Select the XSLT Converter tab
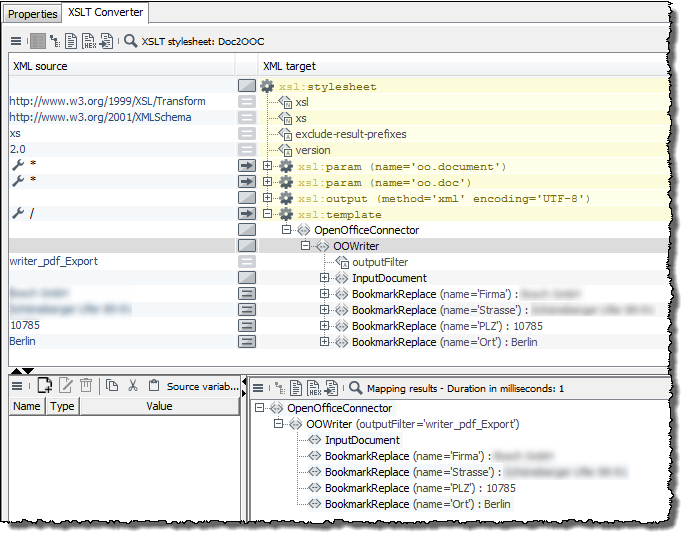 (x=106, y=13)
